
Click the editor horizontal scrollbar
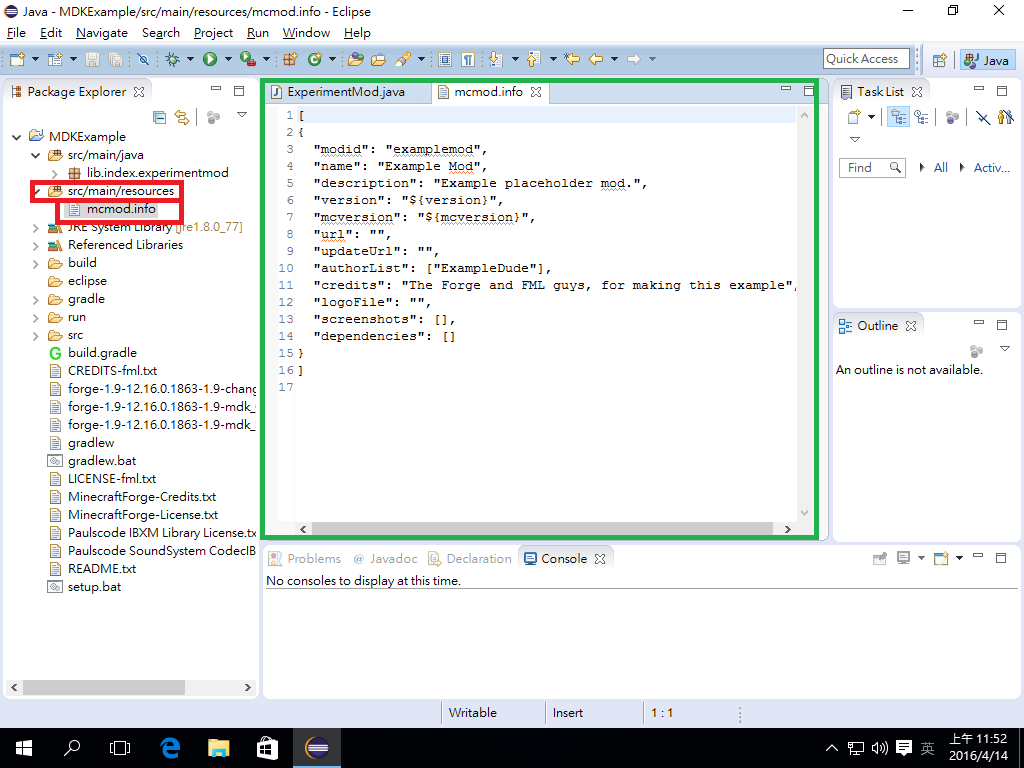pos(543,529)
